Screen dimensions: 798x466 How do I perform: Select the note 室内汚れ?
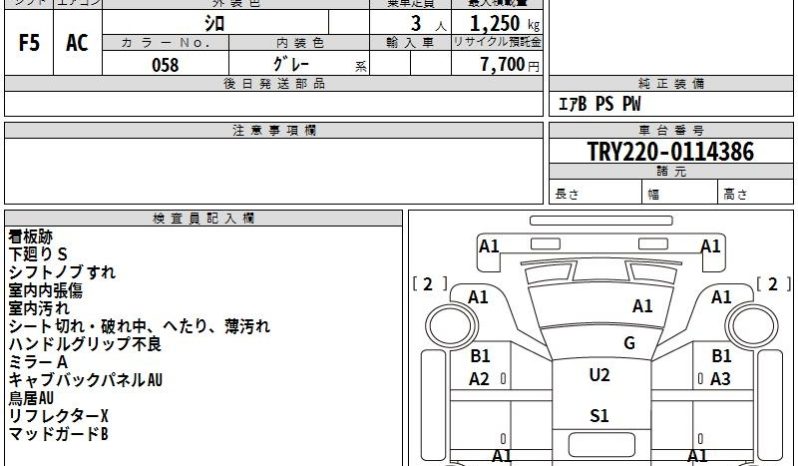point(39,308)
